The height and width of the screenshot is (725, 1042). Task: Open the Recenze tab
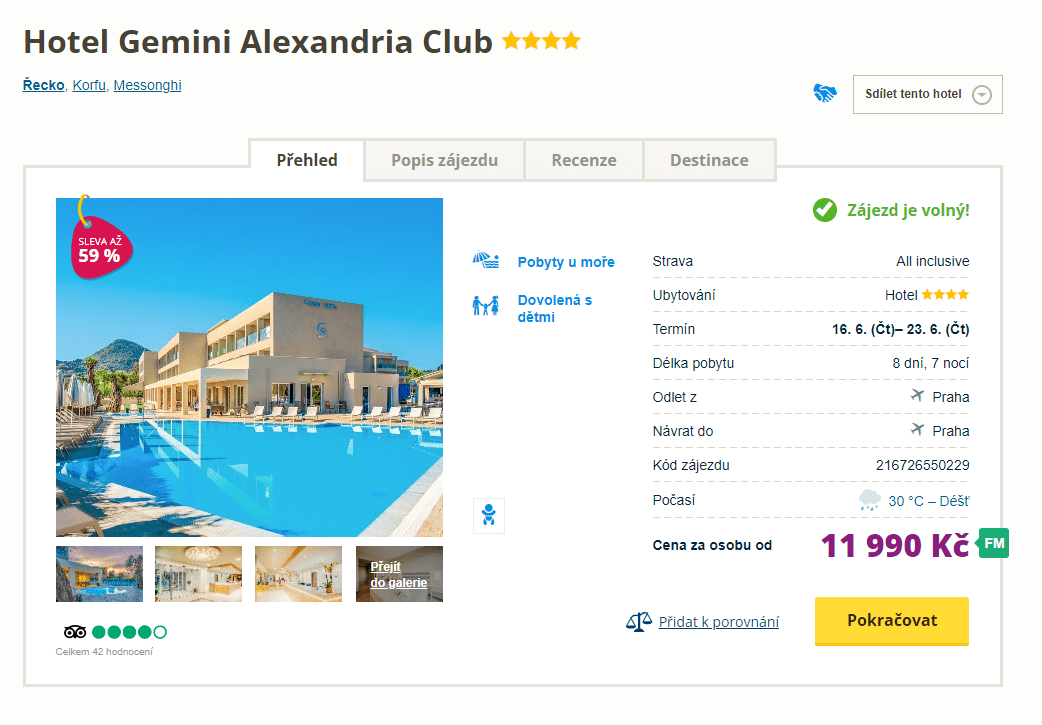tap(584, 160)
